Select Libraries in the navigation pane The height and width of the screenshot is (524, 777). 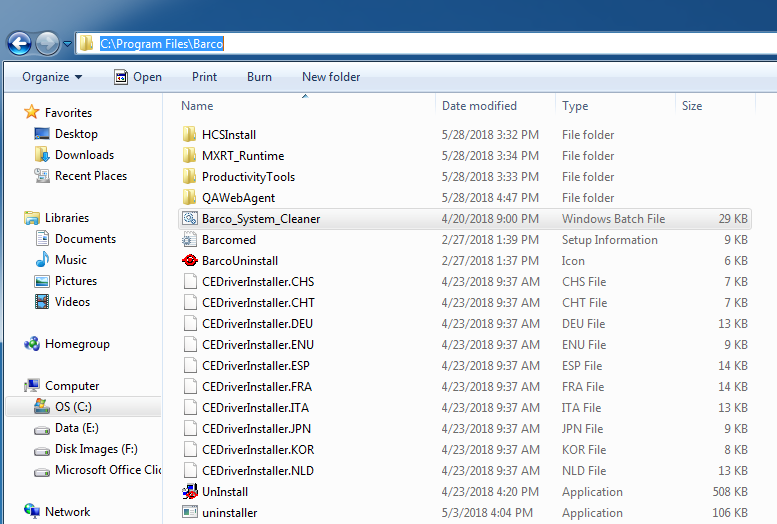pyautogui.click(x=67, y=218)
